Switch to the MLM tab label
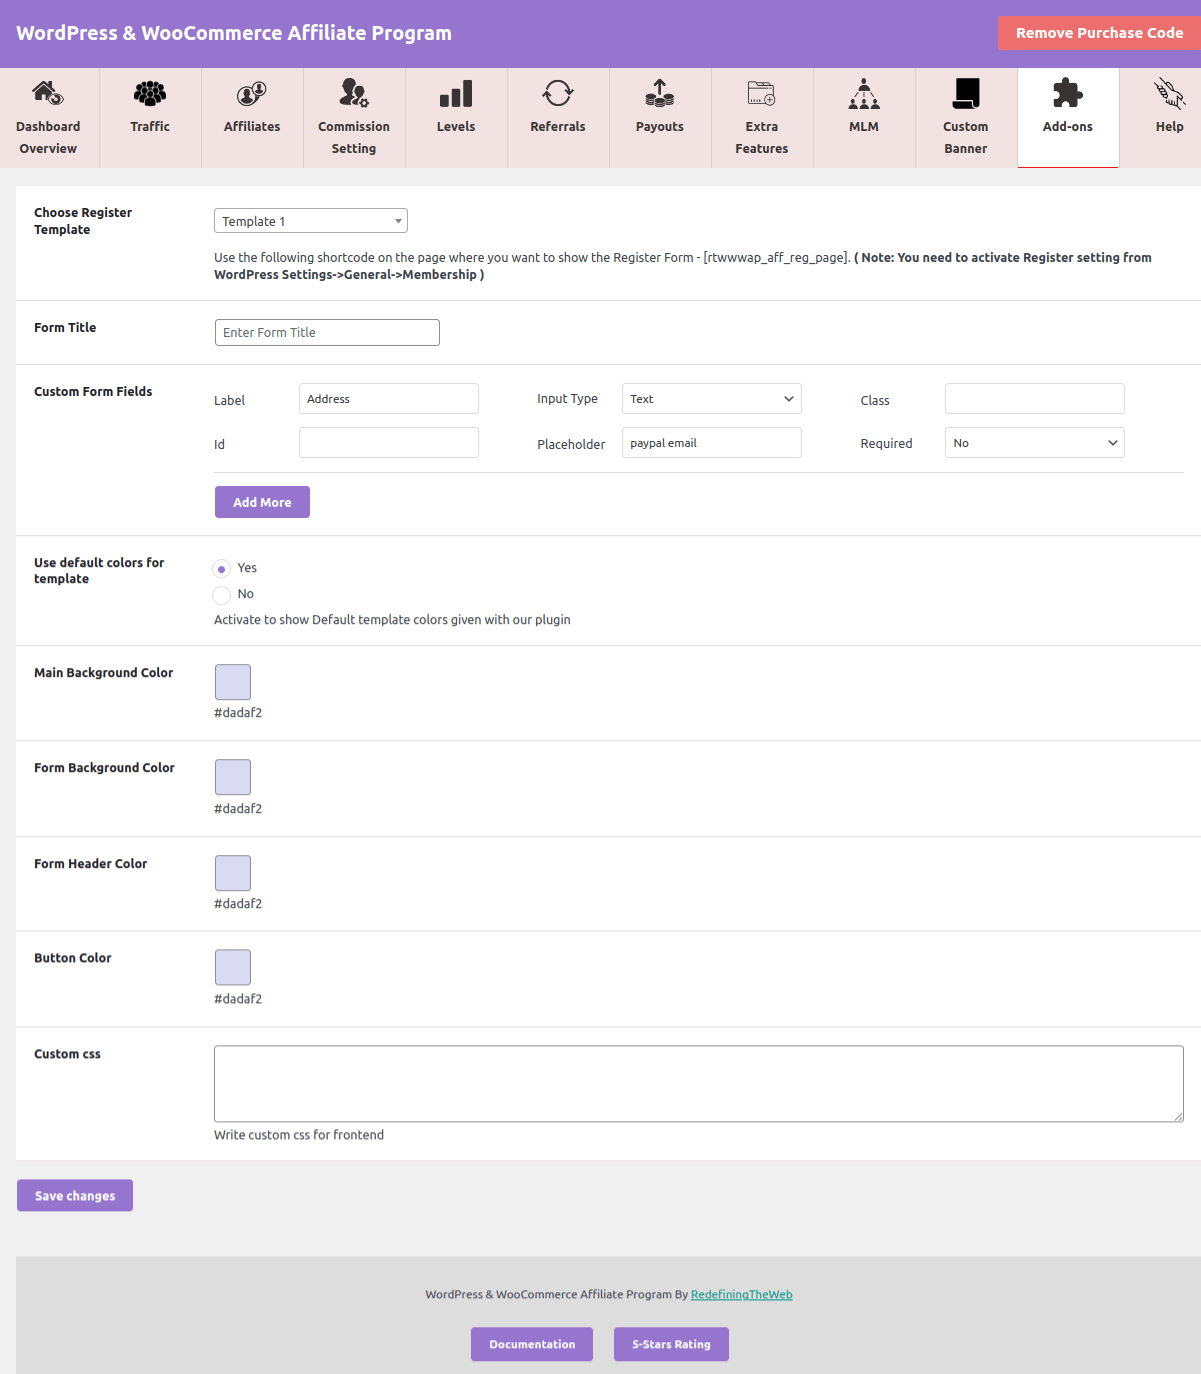 coord(864,127)
